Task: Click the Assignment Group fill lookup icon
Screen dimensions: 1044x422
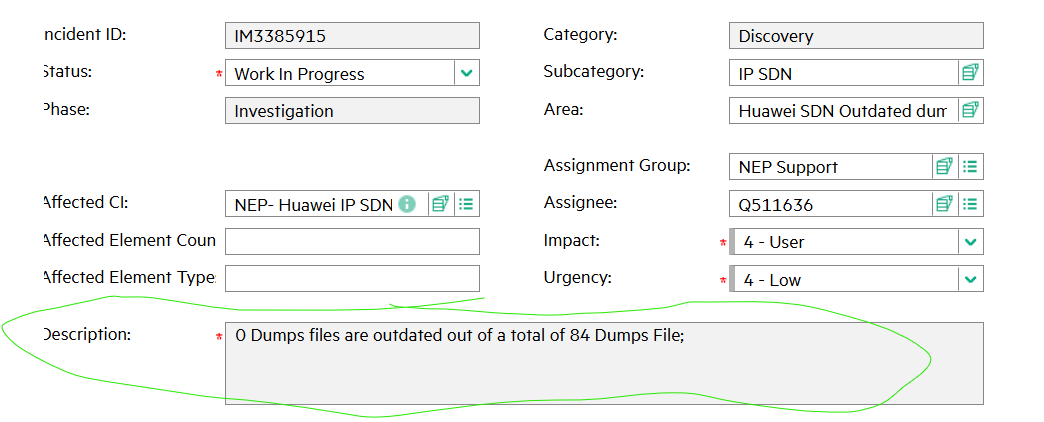Action: (x=944, y=167)
